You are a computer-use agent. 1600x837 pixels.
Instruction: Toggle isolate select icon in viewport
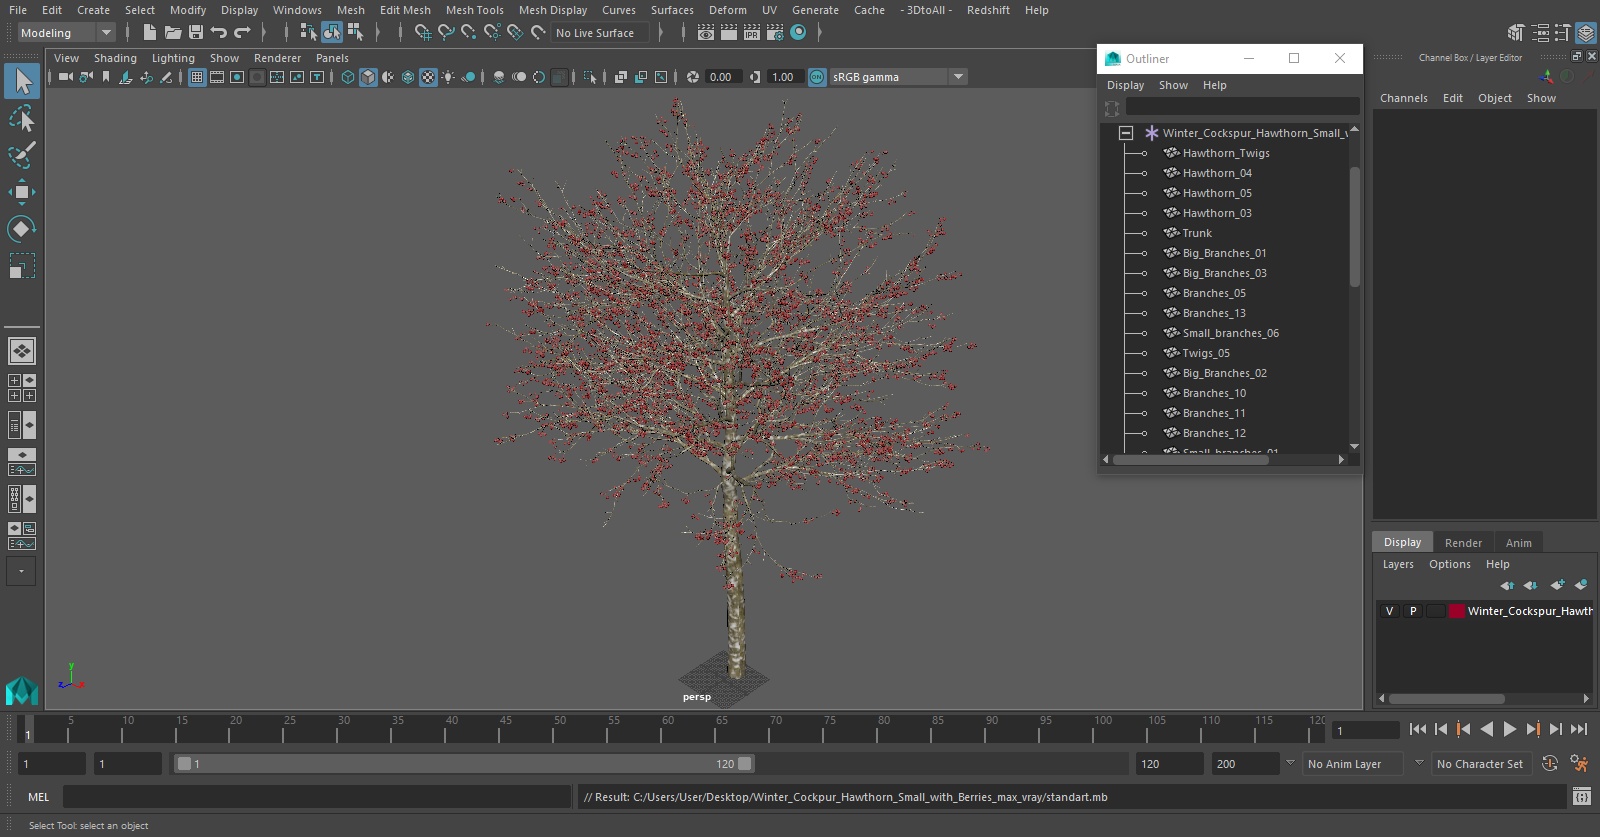590,77
